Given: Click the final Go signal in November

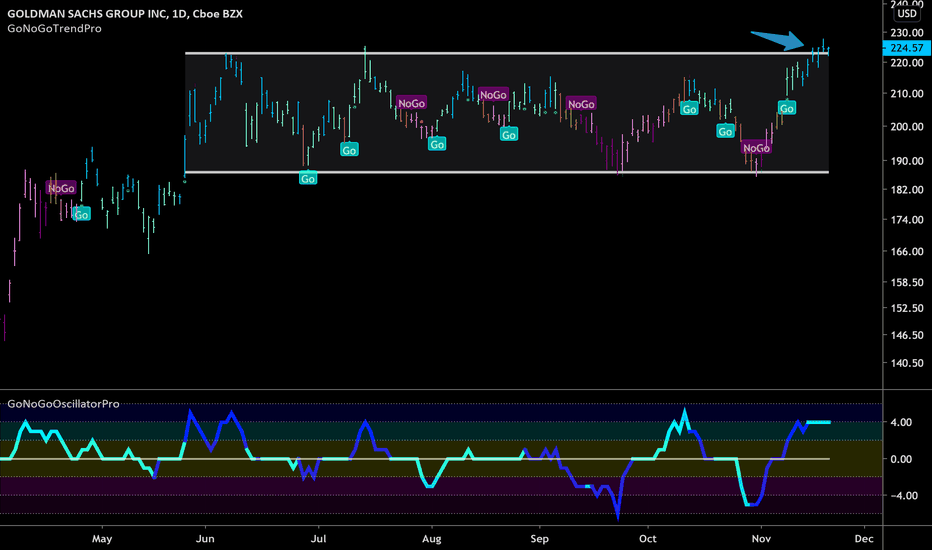Looking at the screenshot, I should point(787,108).
